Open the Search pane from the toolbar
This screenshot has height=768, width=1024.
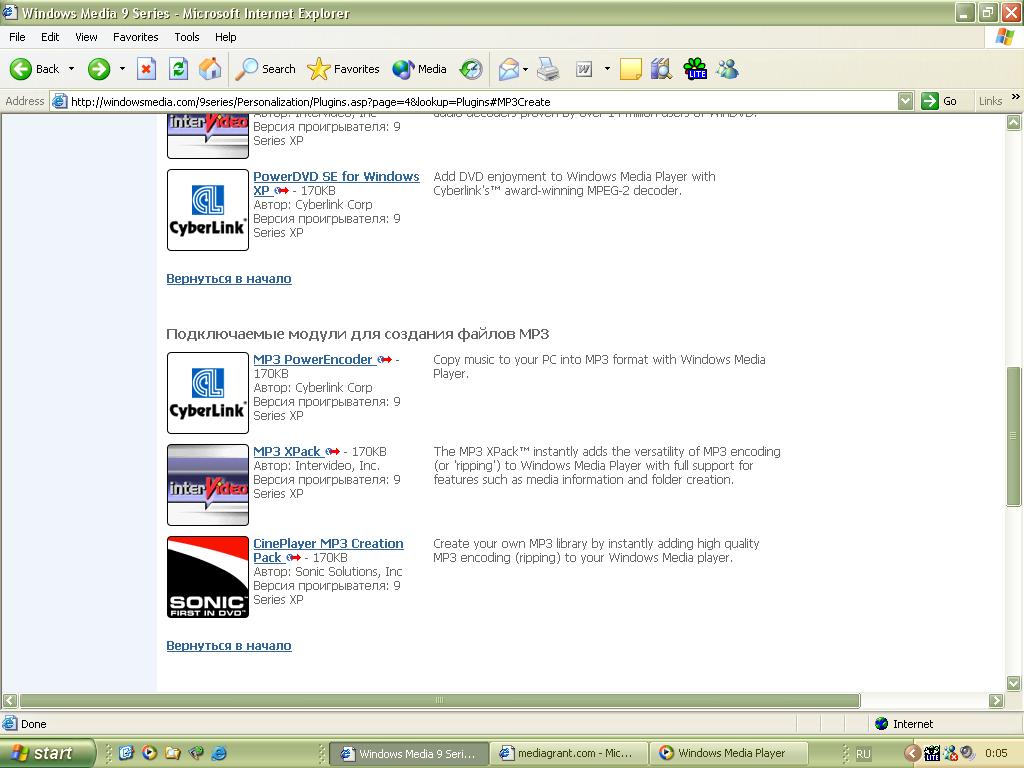coord(266,69)
